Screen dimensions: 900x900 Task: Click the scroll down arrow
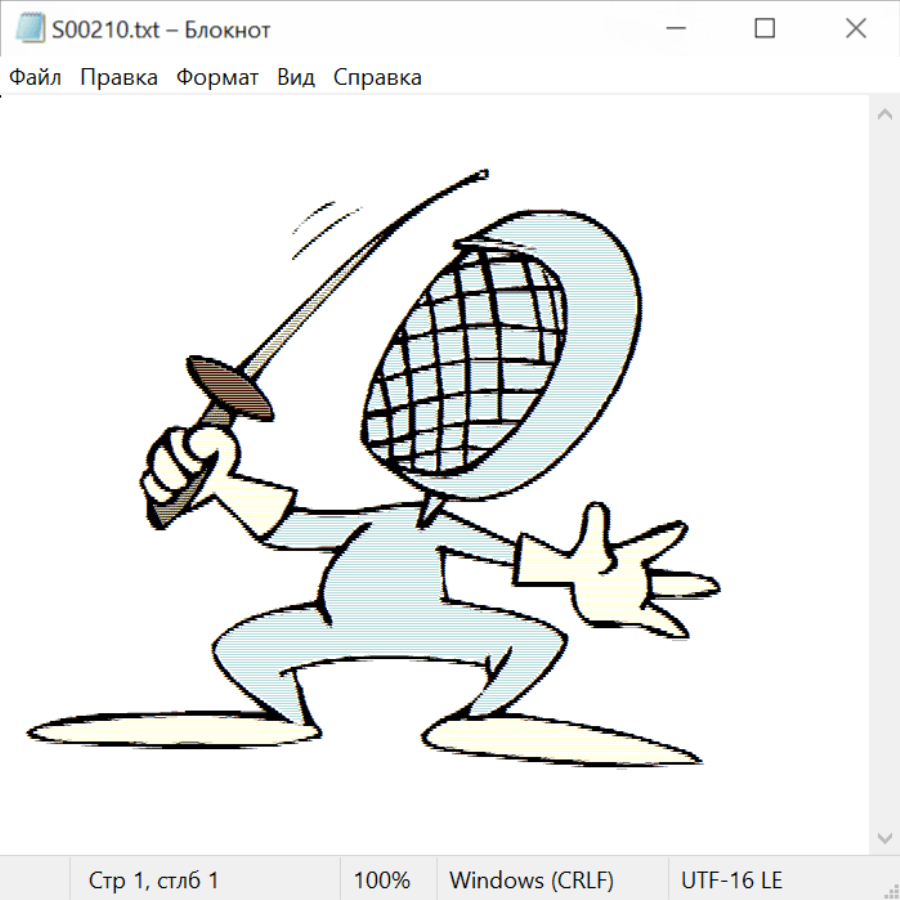coord(884,837)
